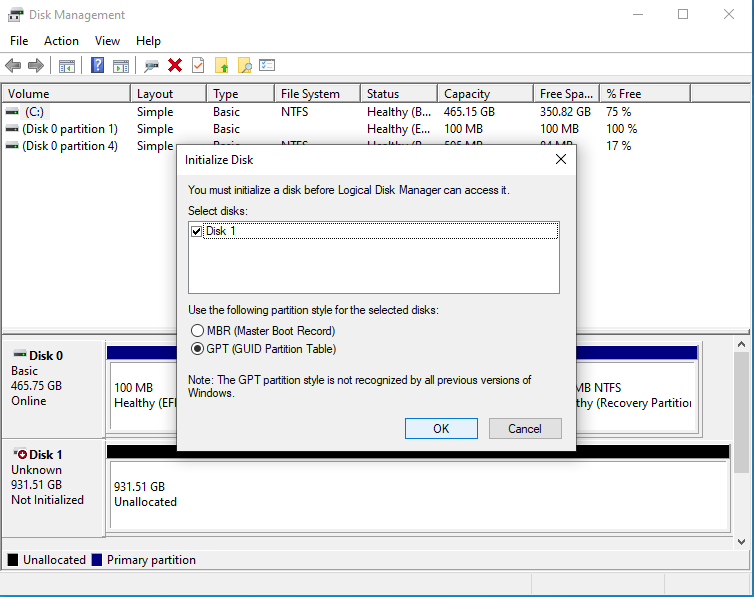Click the 350.82 GB free space cell
Image resolution: width=754 pixels, height=597 pixels.
click(x=565, y=112)
